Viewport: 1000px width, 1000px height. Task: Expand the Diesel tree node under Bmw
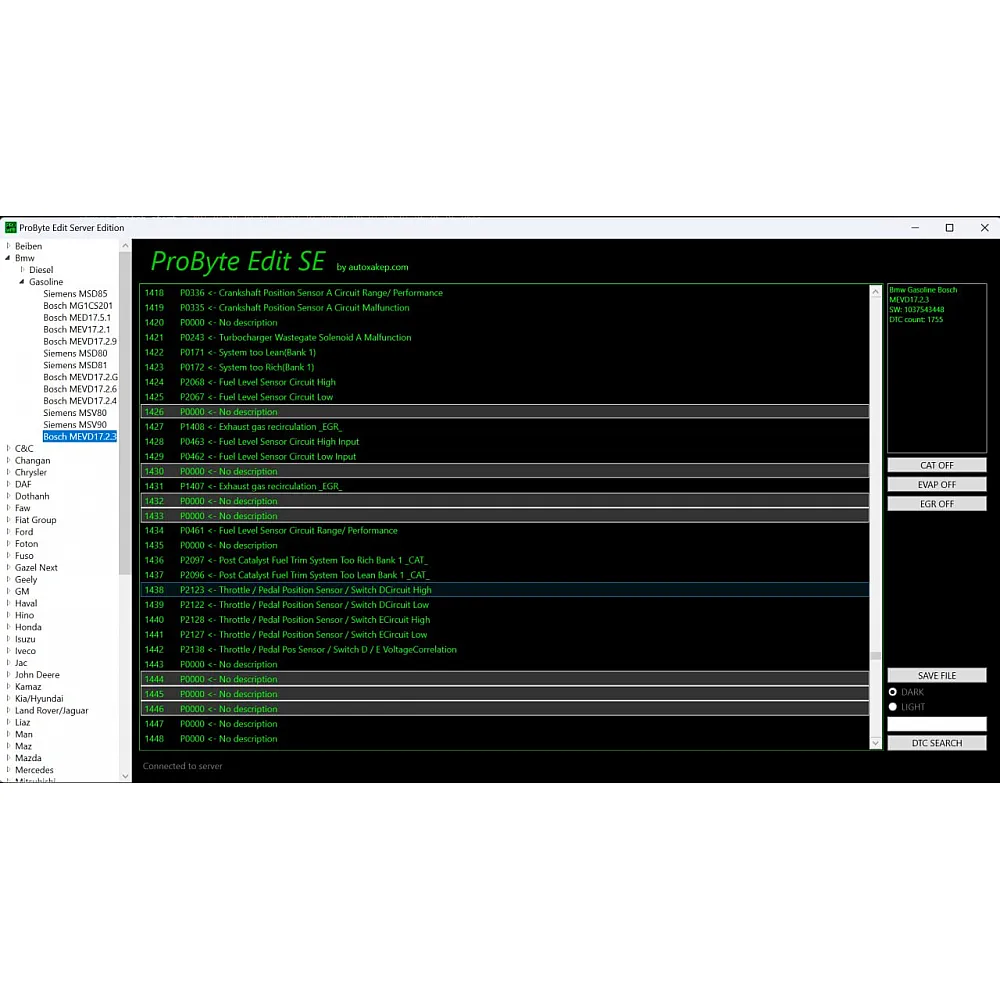pos(23,270)
